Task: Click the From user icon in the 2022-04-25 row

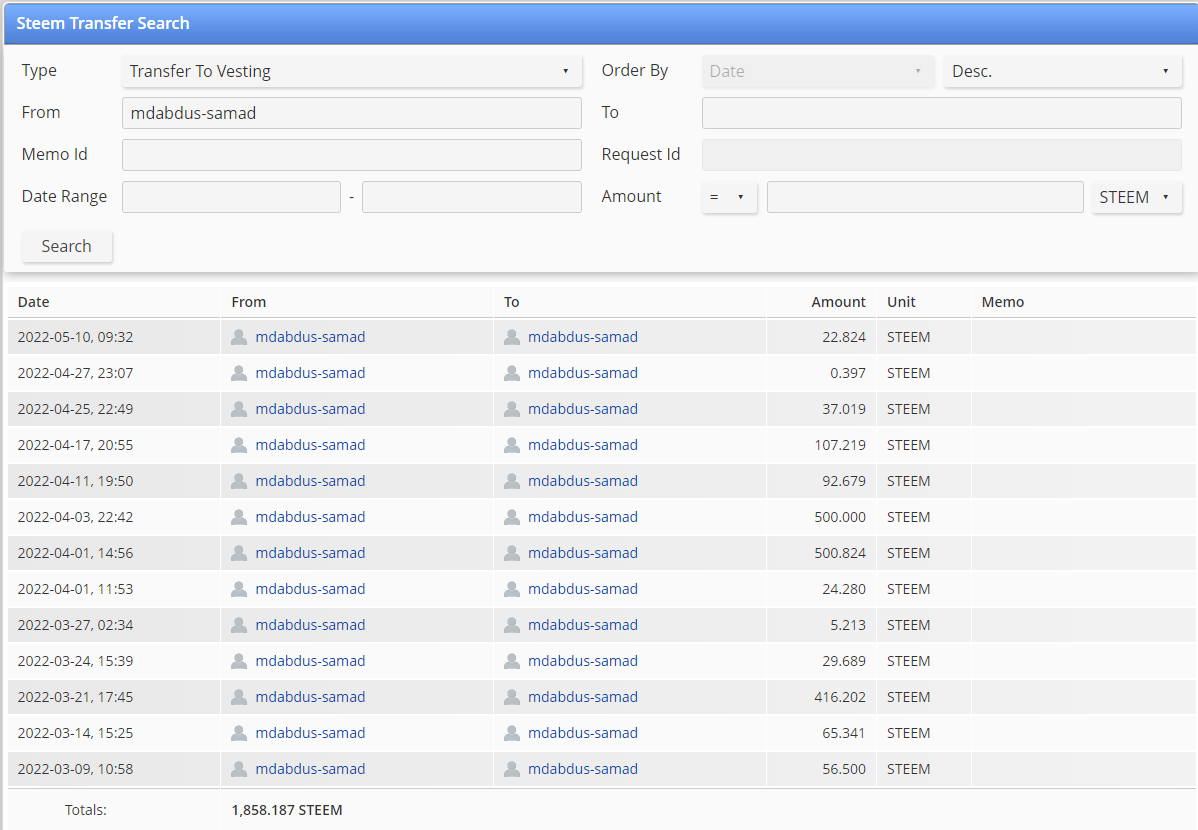Action: pyautogui.click(x=239, y=409)
